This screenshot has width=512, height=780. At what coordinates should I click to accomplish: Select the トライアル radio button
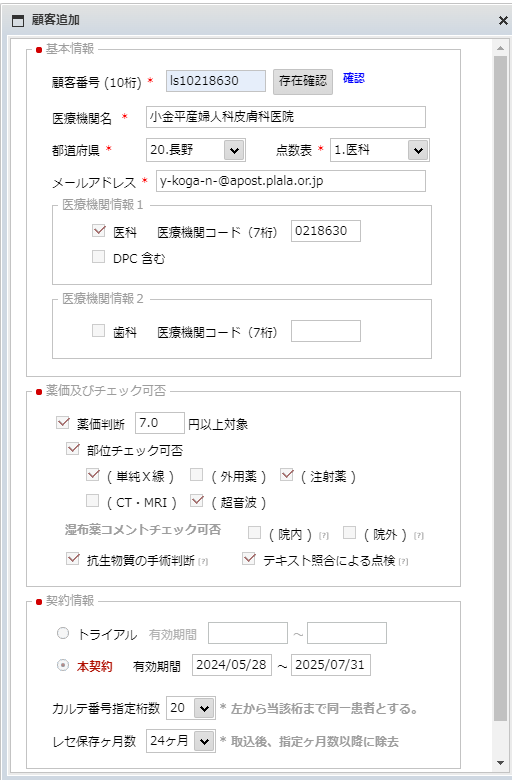click(63, 633)
